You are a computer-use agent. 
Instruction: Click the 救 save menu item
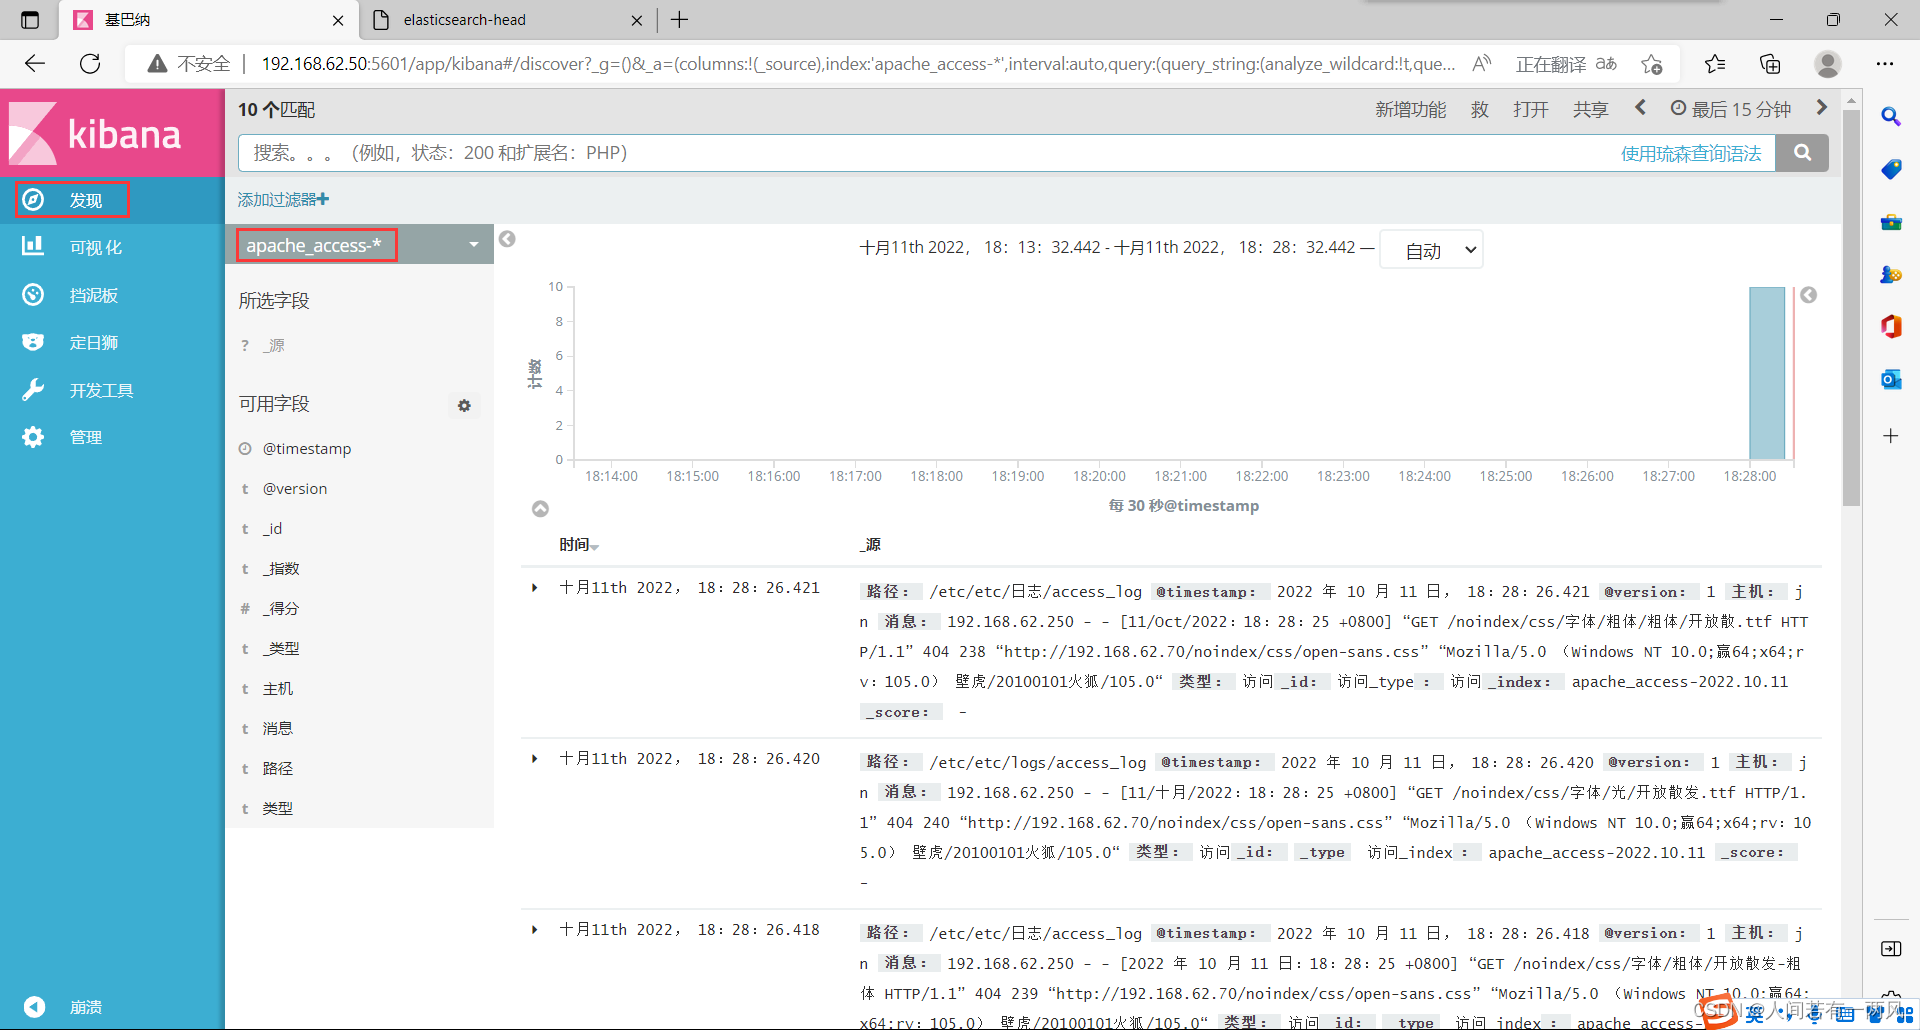1480,109
